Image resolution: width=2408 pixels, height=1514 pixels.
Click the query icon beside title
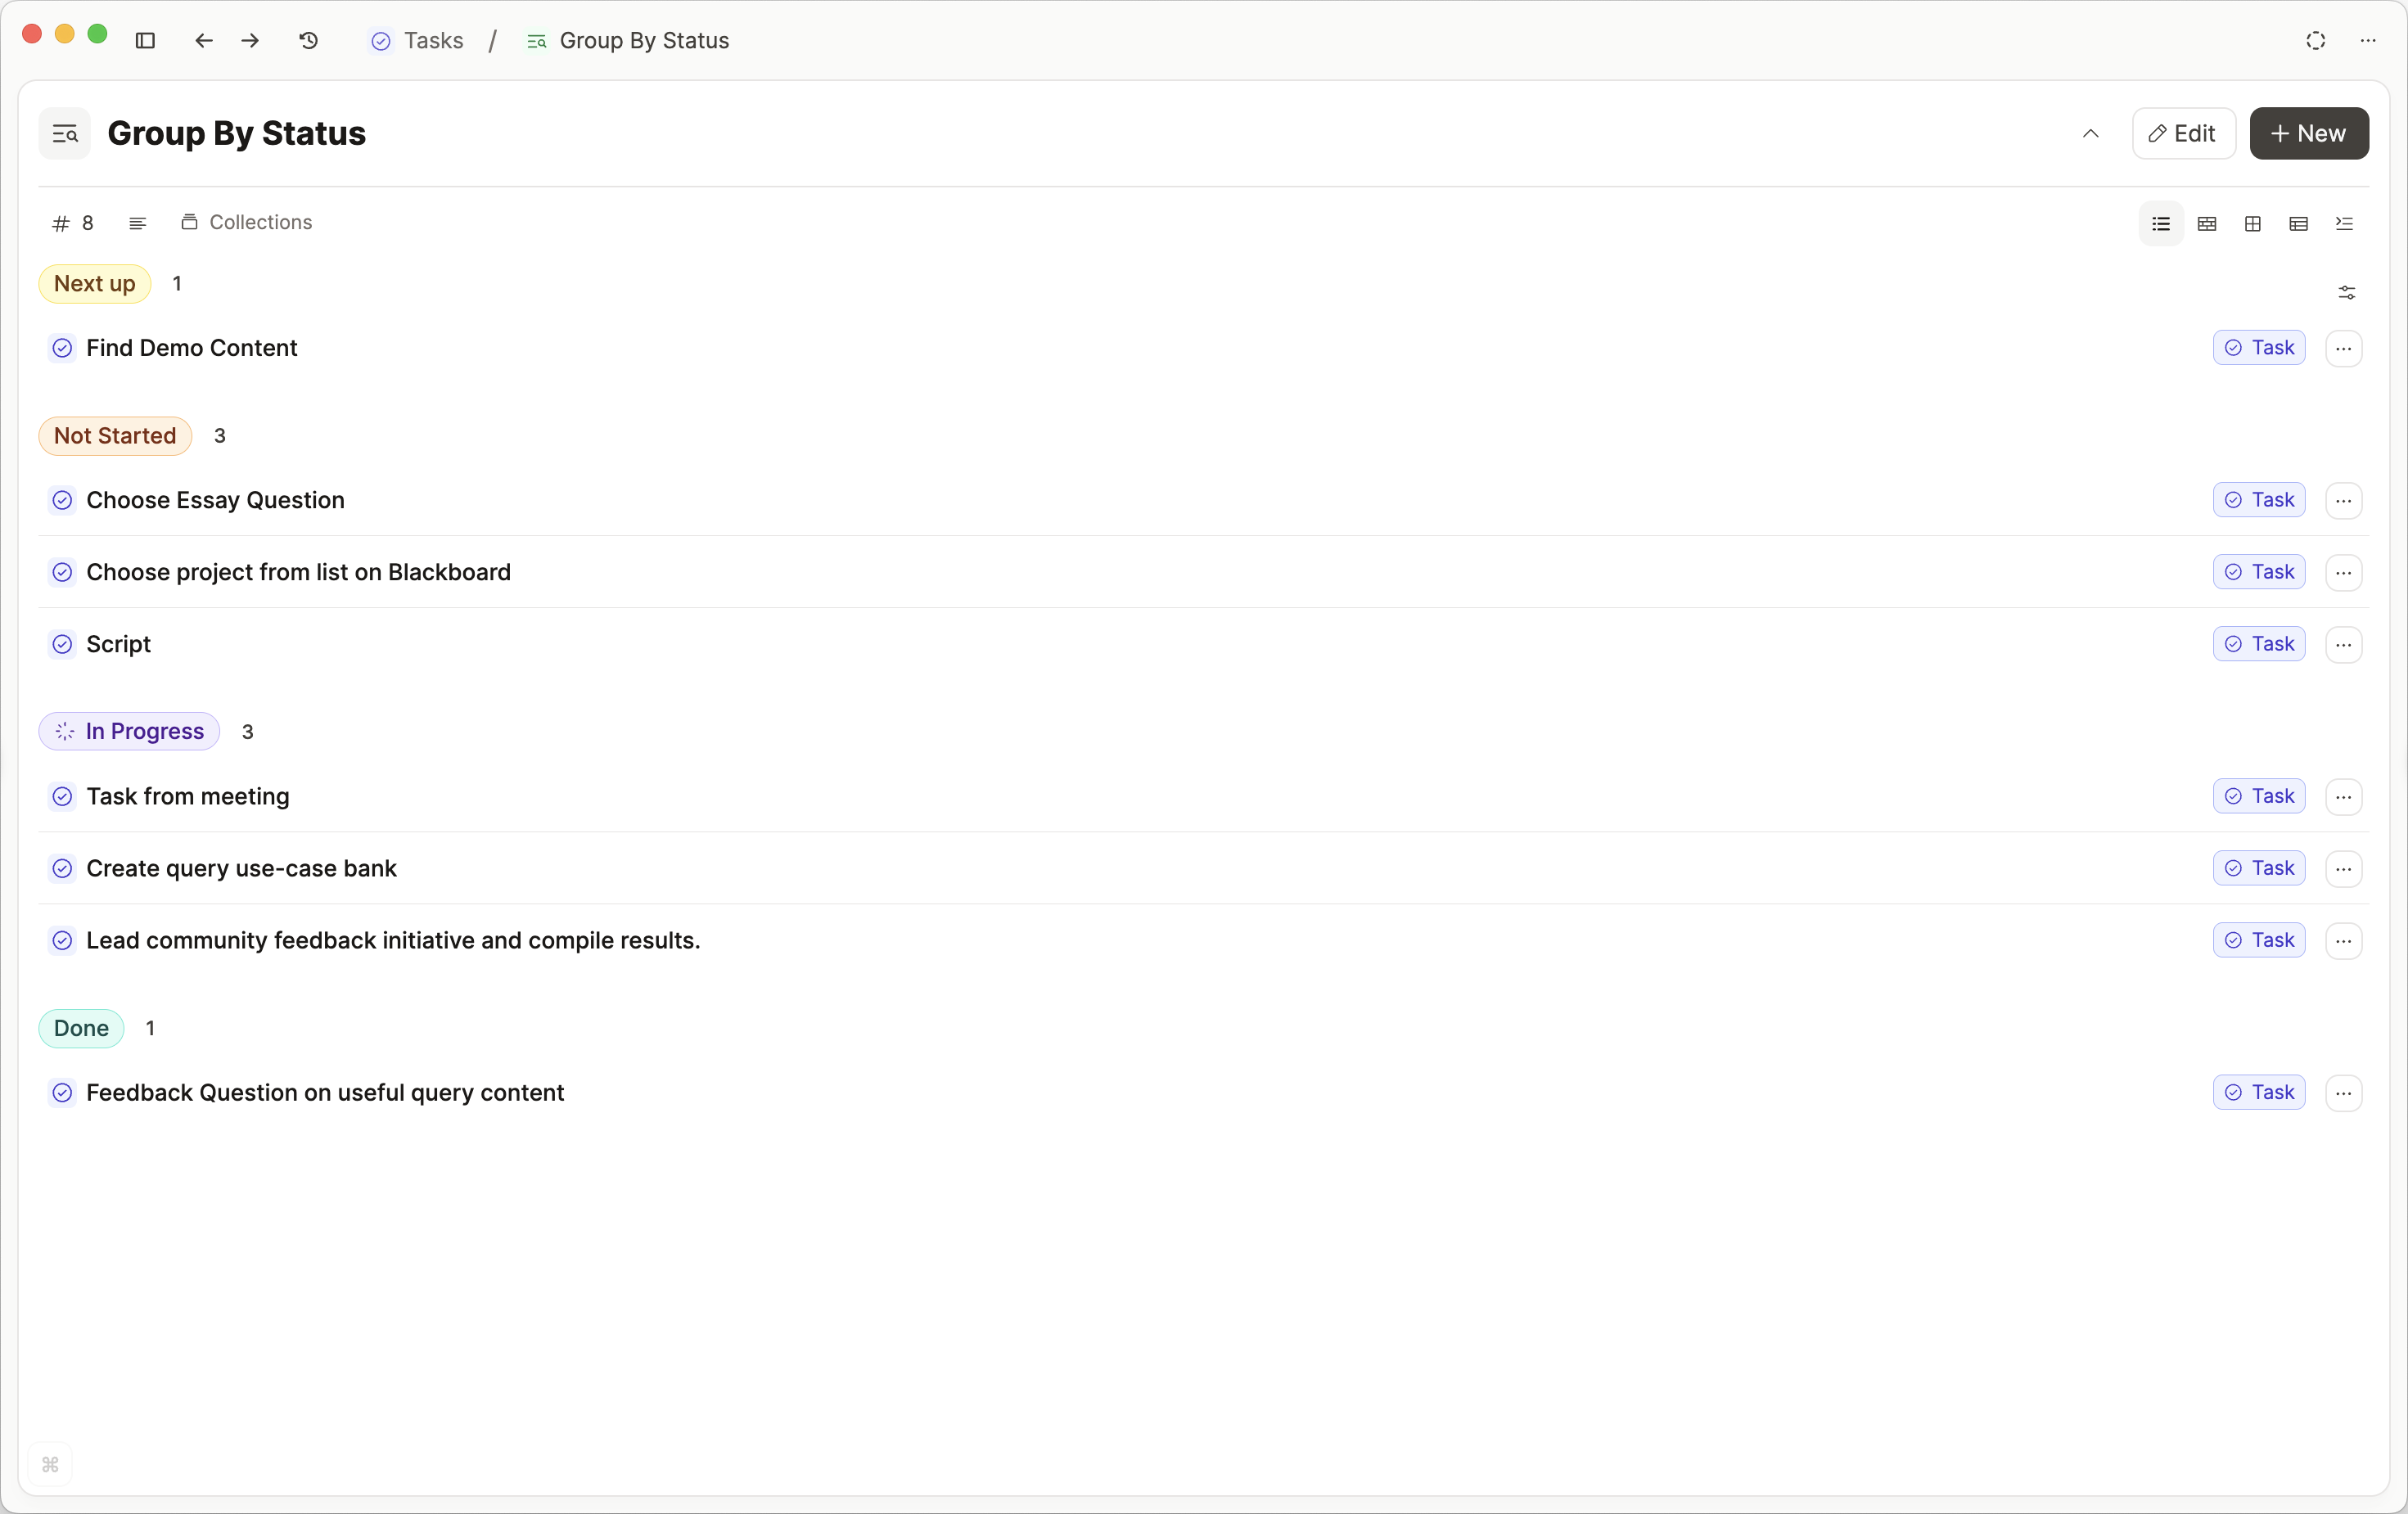click(x=65, y=134)
